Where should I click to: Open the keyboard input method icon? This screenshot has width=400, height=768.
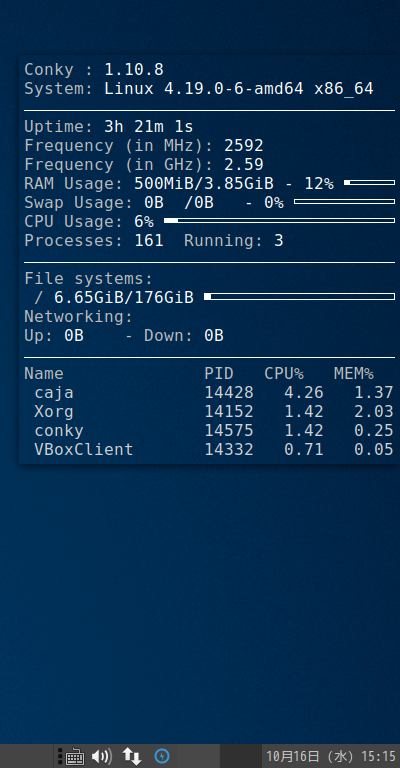74,757
